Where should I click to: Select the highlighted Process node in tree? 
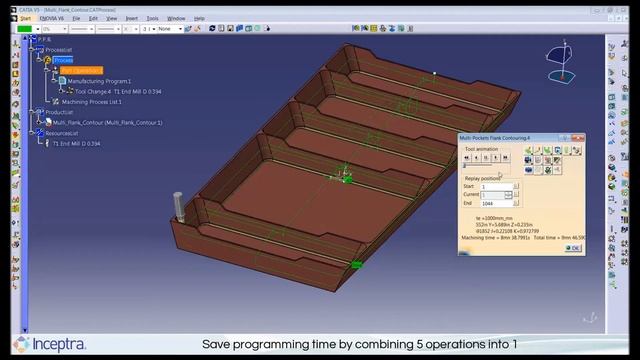[63, 60]
